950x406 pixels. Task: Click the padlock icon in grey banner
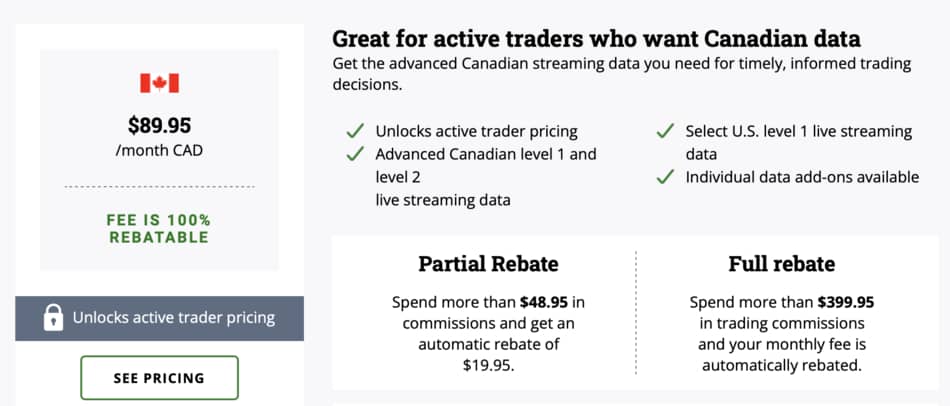tap(53, 318)
